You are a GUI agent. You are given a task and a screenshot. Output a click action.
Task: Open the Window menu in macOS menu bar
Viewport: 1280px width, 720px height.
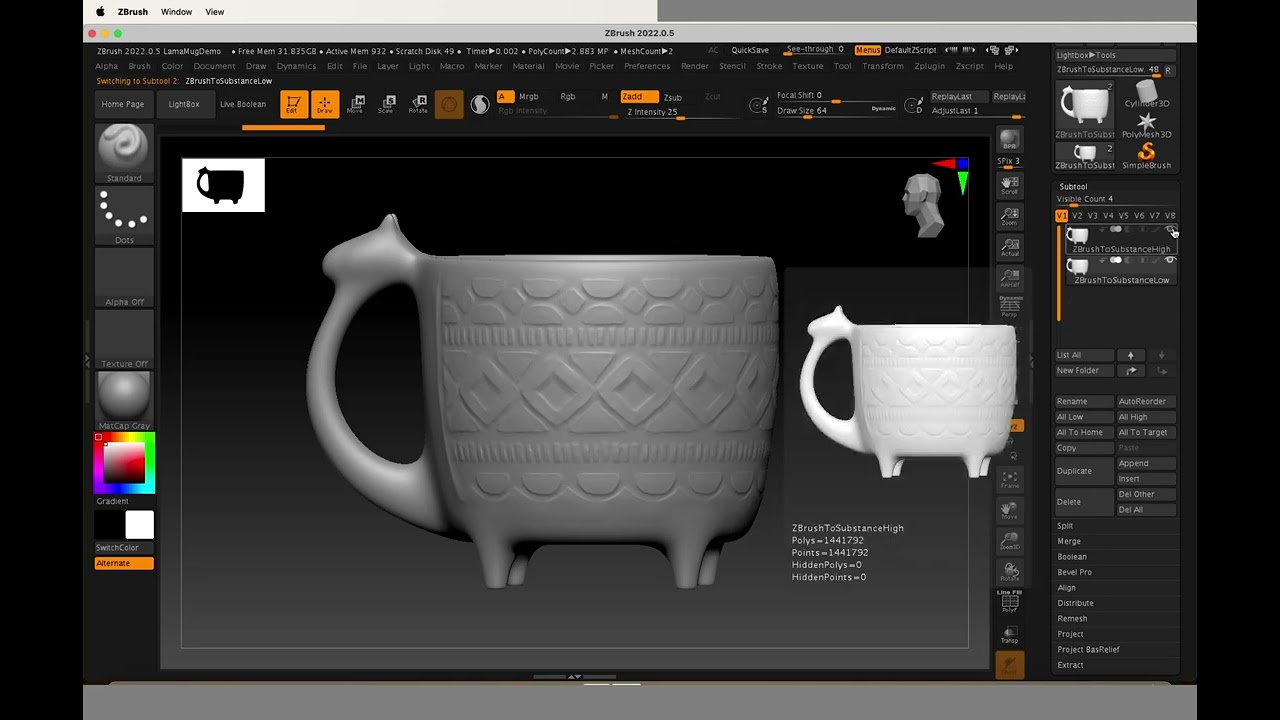coord(176,12)
